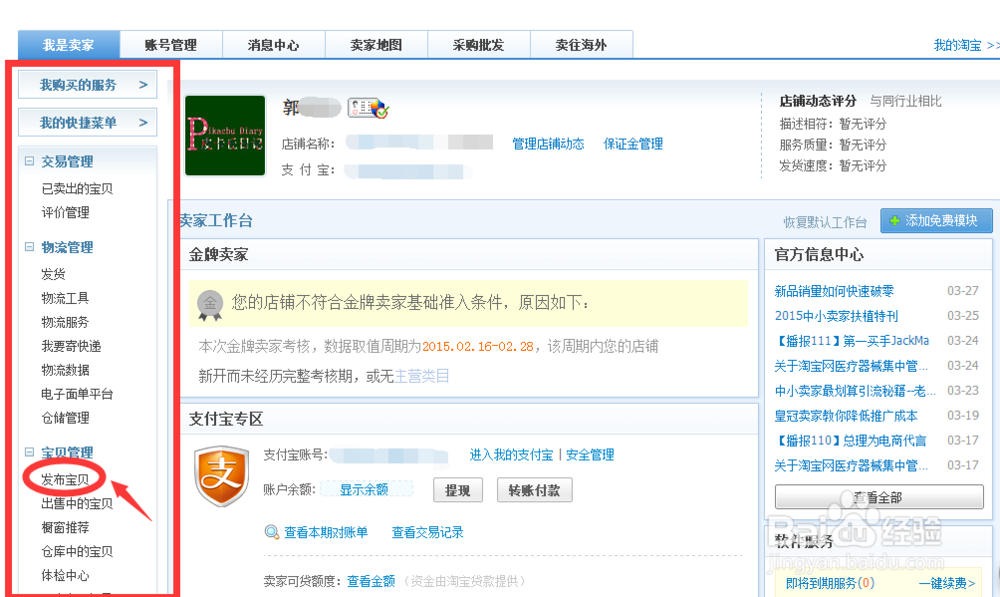Image resolution: width=1000 pixels, height=597 pixels.
Task: Open 03-24 news 关于淘宝网医疗器械集中管
Action: pos(851,365)
